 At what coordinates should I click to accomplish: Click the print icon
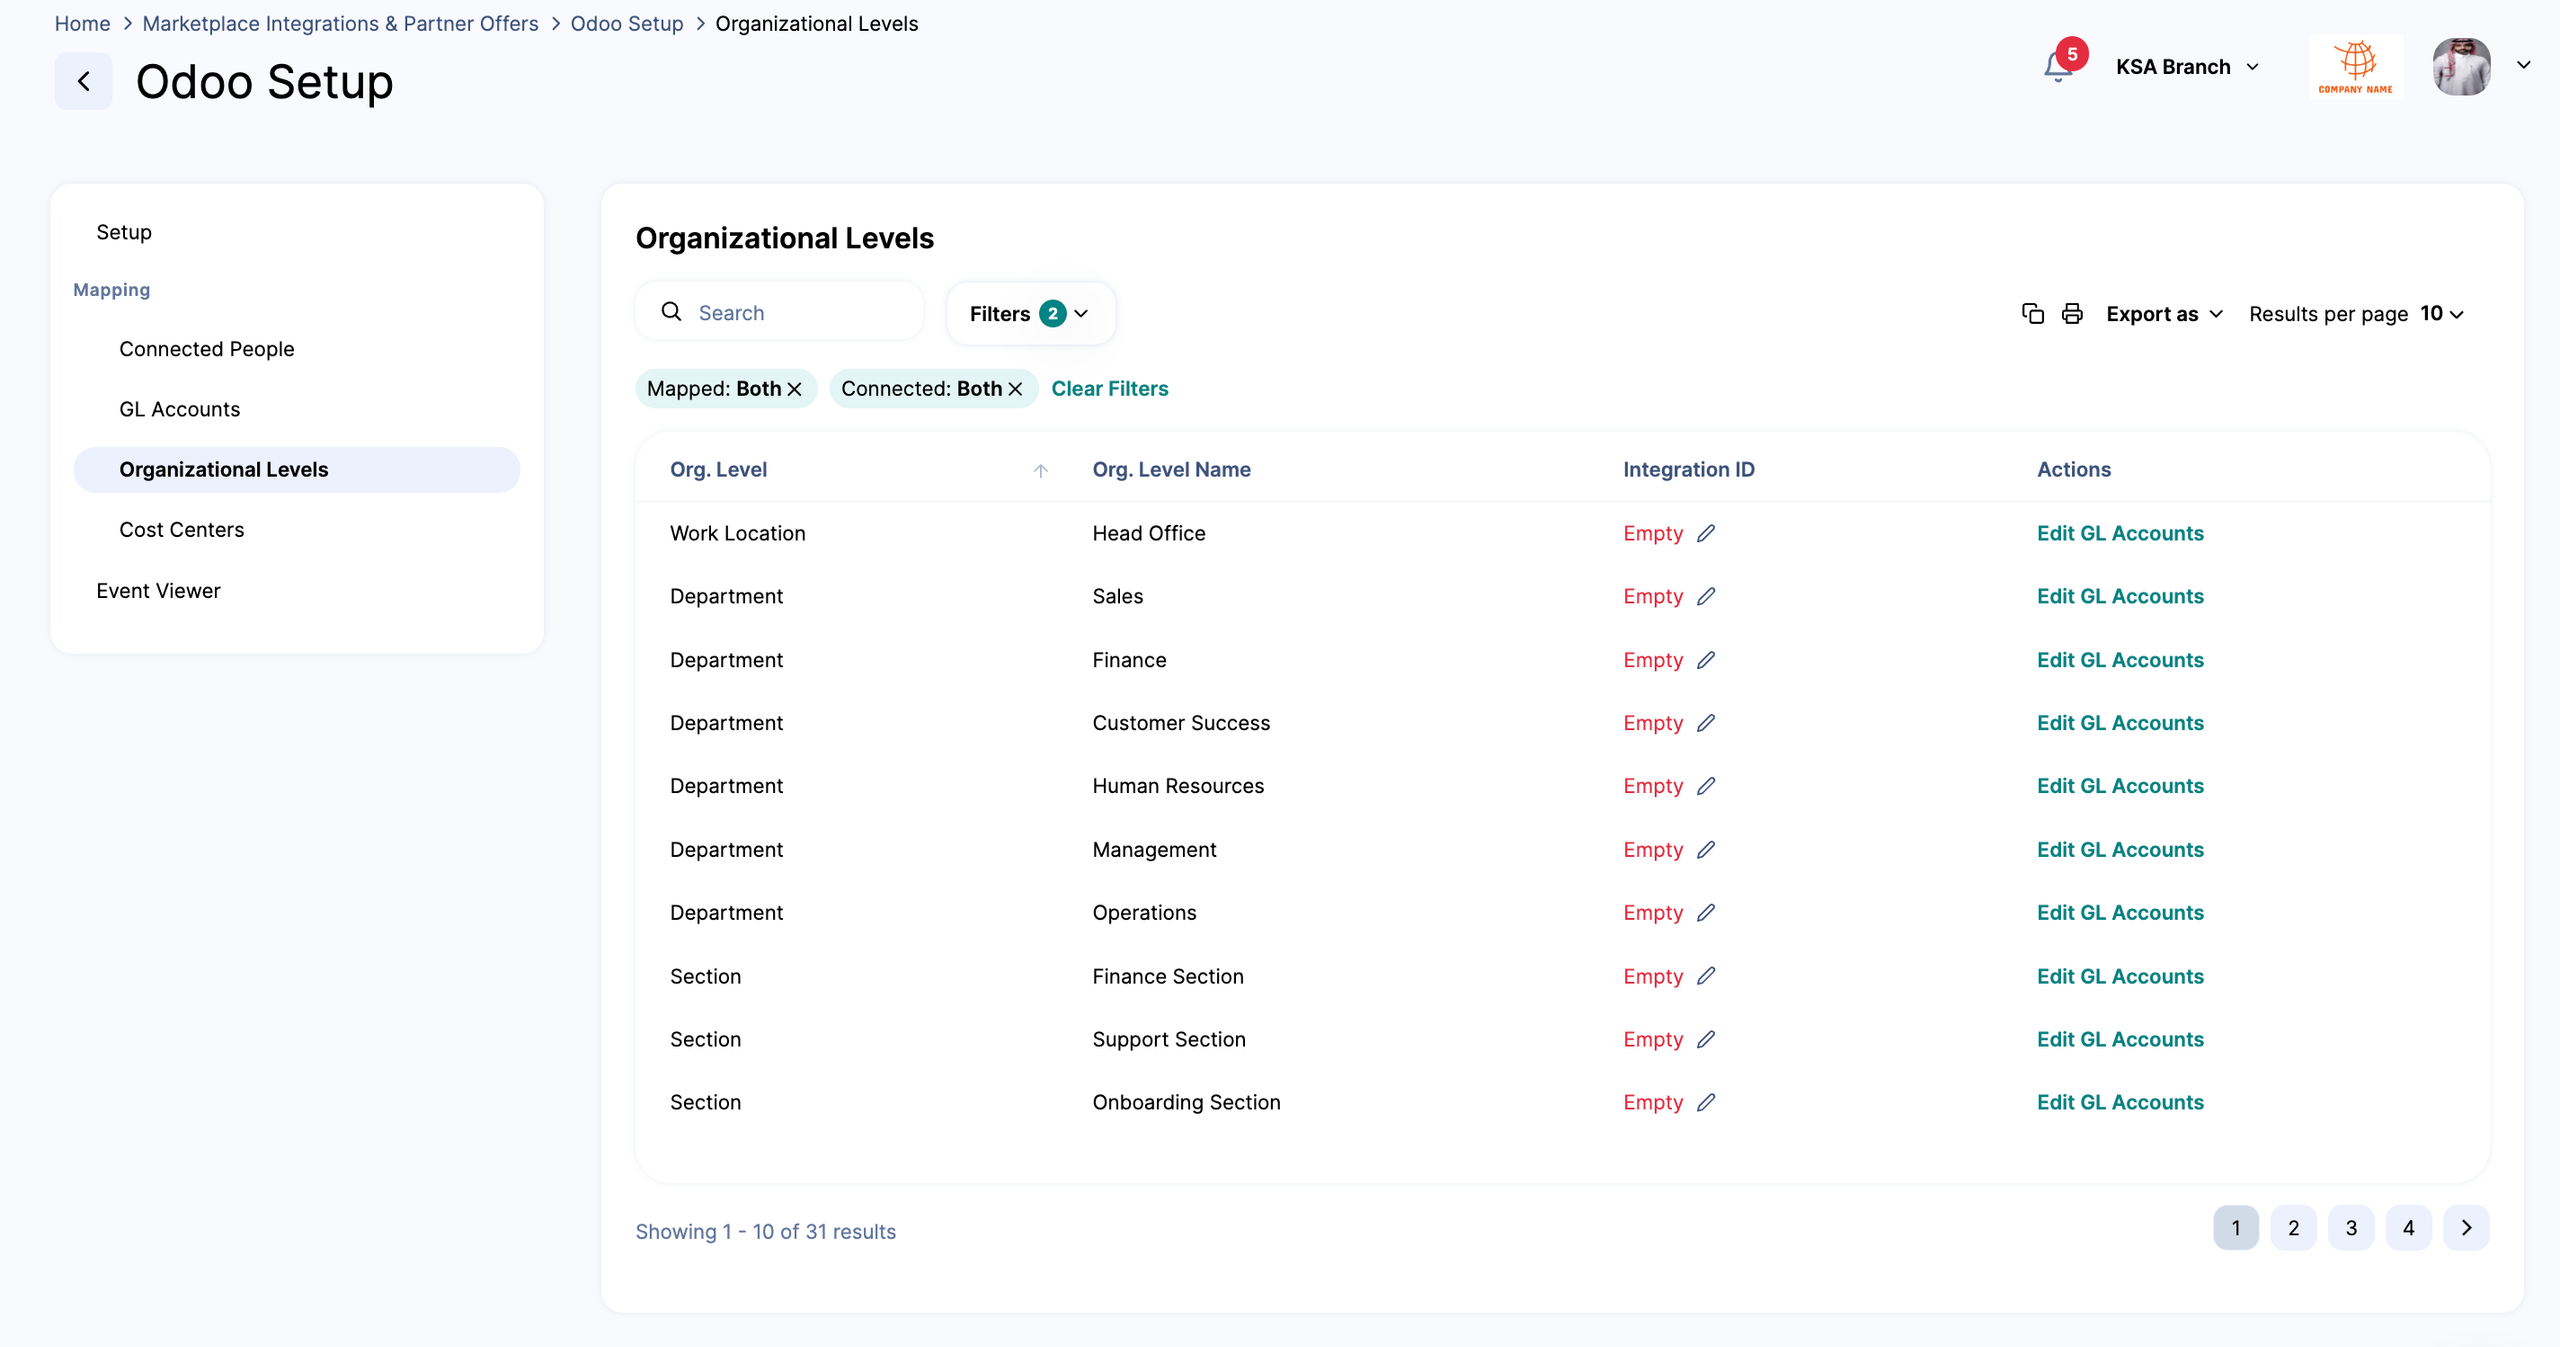[2072, 313]
